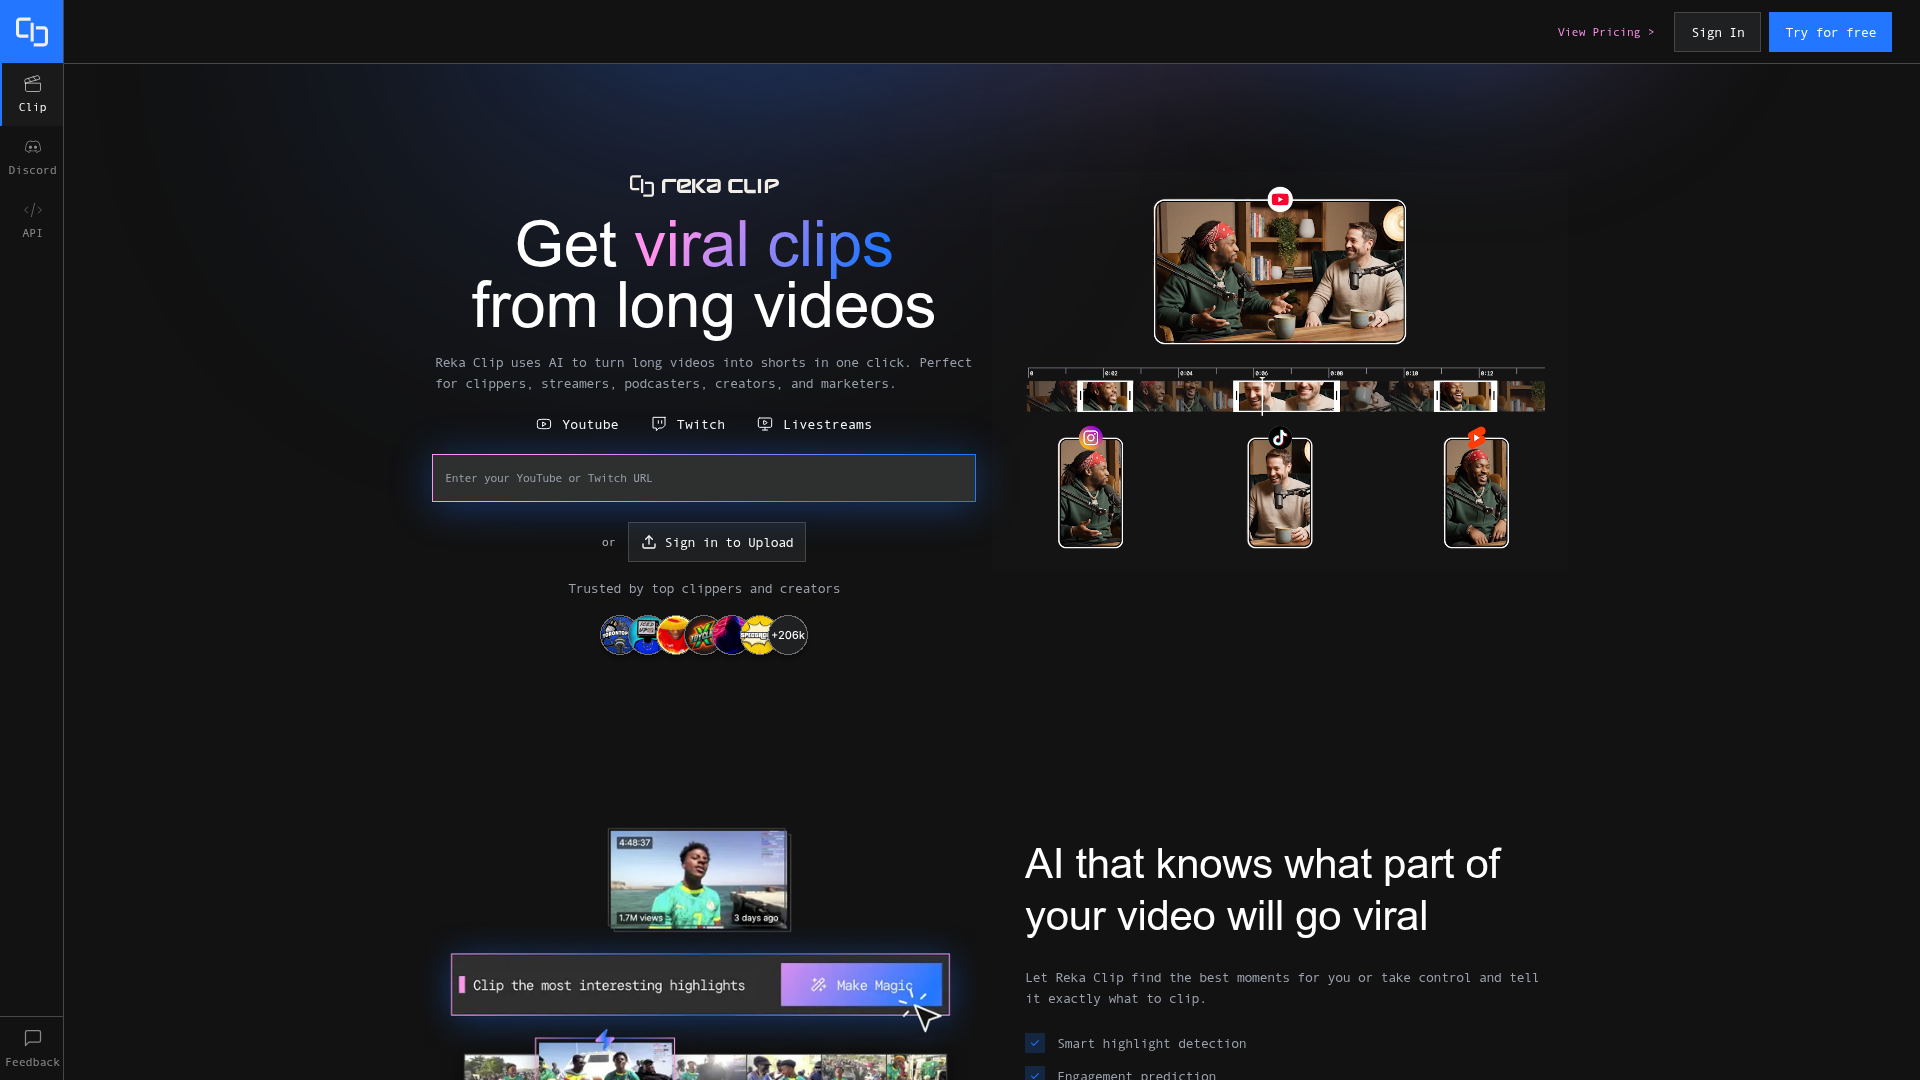Open the API section in the sidebar
Viewport: 1920px width, 1080px height.
[32, 220]
